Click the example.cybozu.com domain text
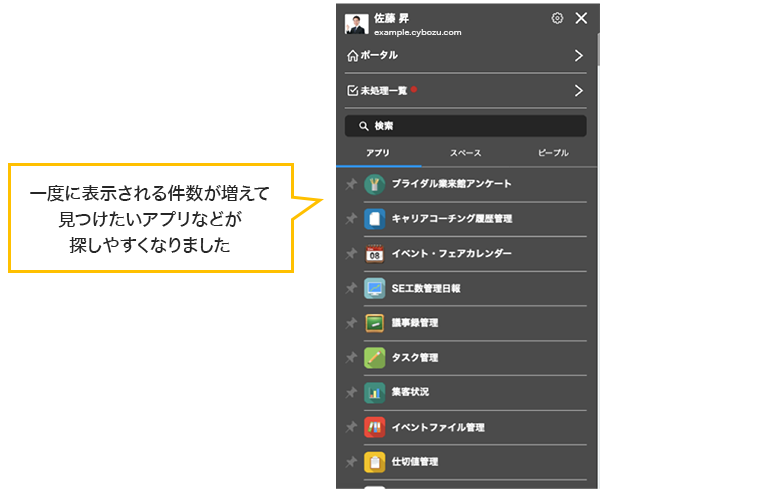 click(418, 32)
